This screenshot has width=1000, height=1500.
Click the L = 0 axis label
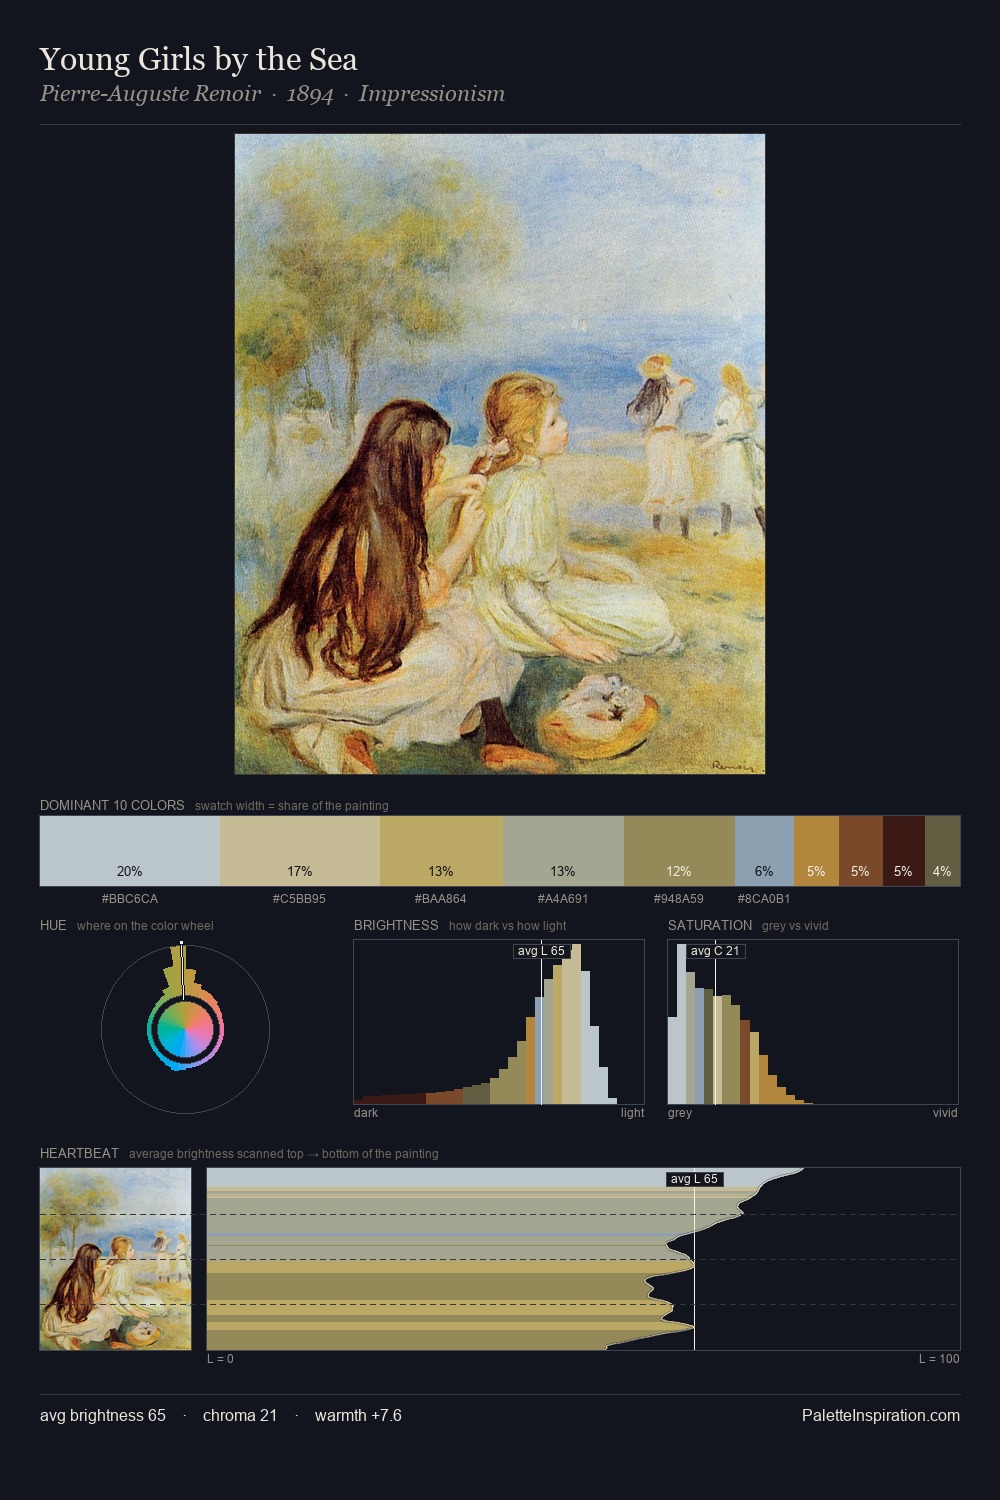coord(220,1359)
